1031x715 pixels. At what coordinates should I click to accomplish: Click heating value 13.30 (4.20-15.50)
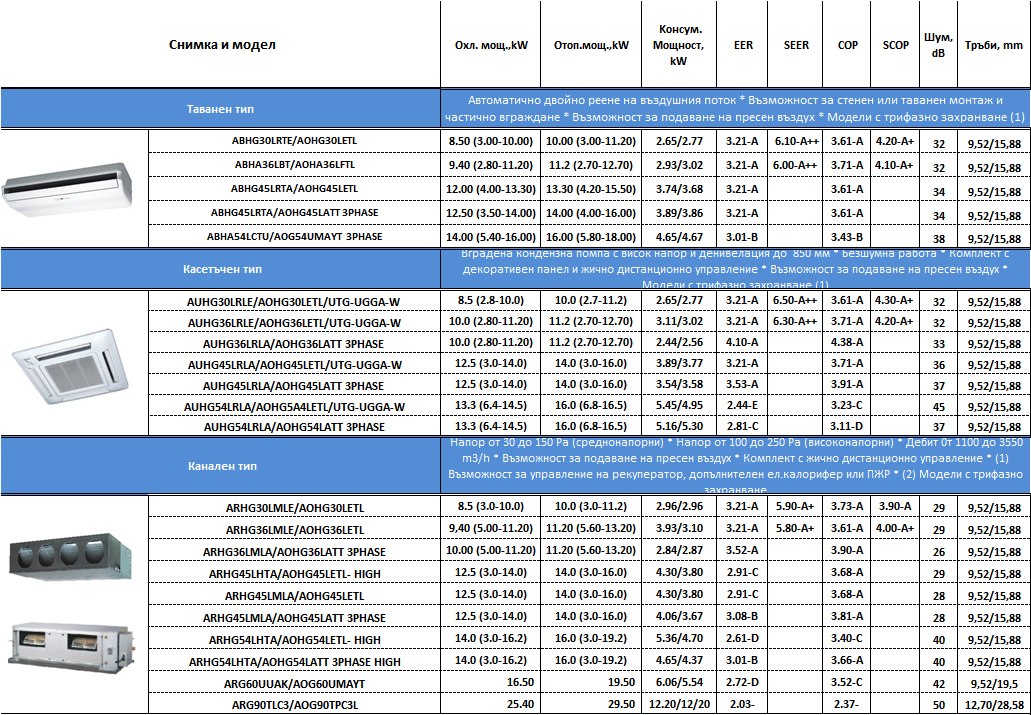pyautogui.click(x=590, y=188)
